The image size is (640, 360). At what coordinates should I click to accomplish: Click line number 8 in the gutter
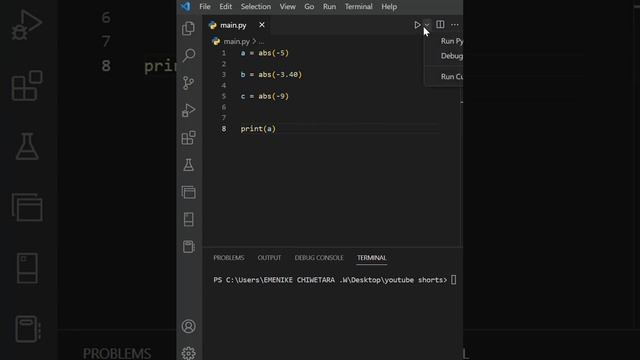[x=224, y=129]
